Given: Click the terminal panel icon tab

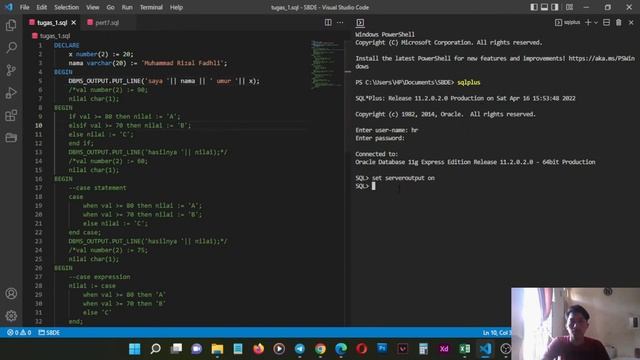Looking at the screenshot, I should tap(360, 23).
